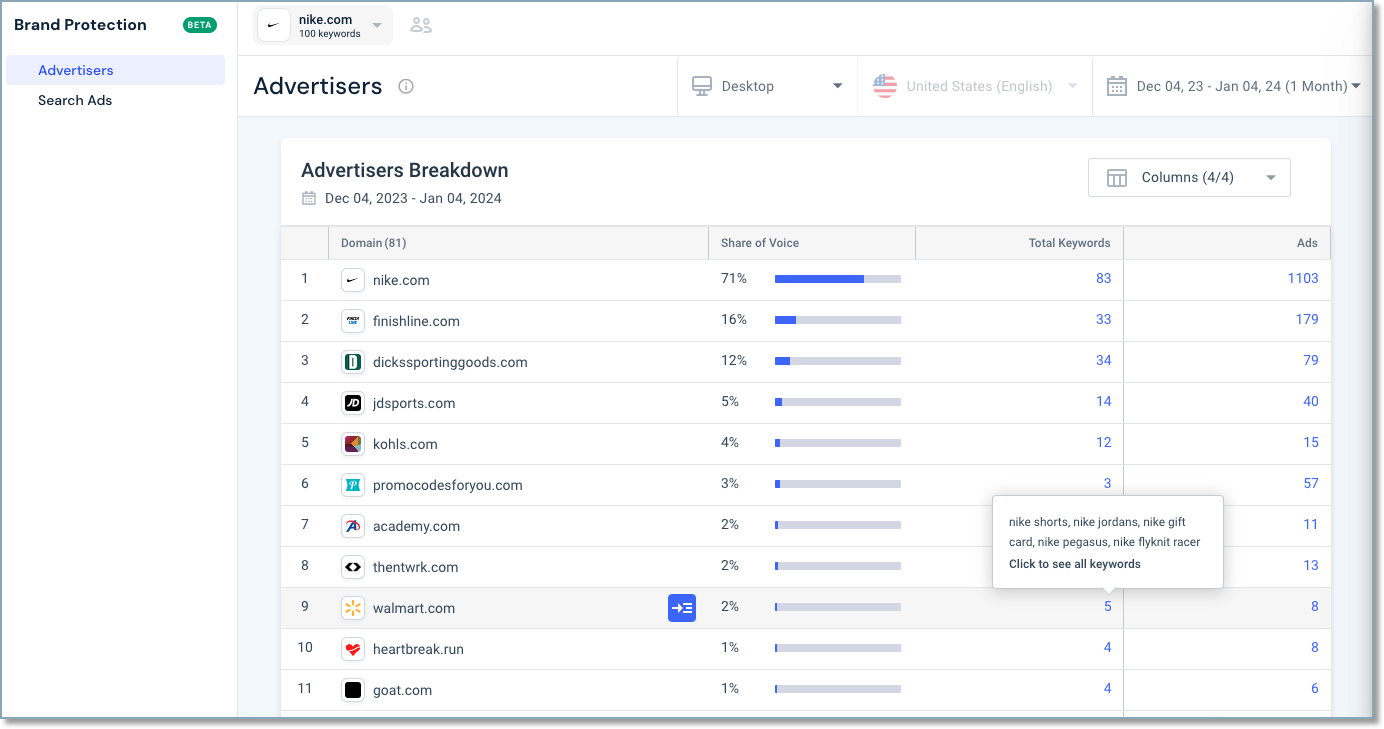Click 'Click to see all keywords' in the tooltip

pyautogui.click(x=1074, y=564)
